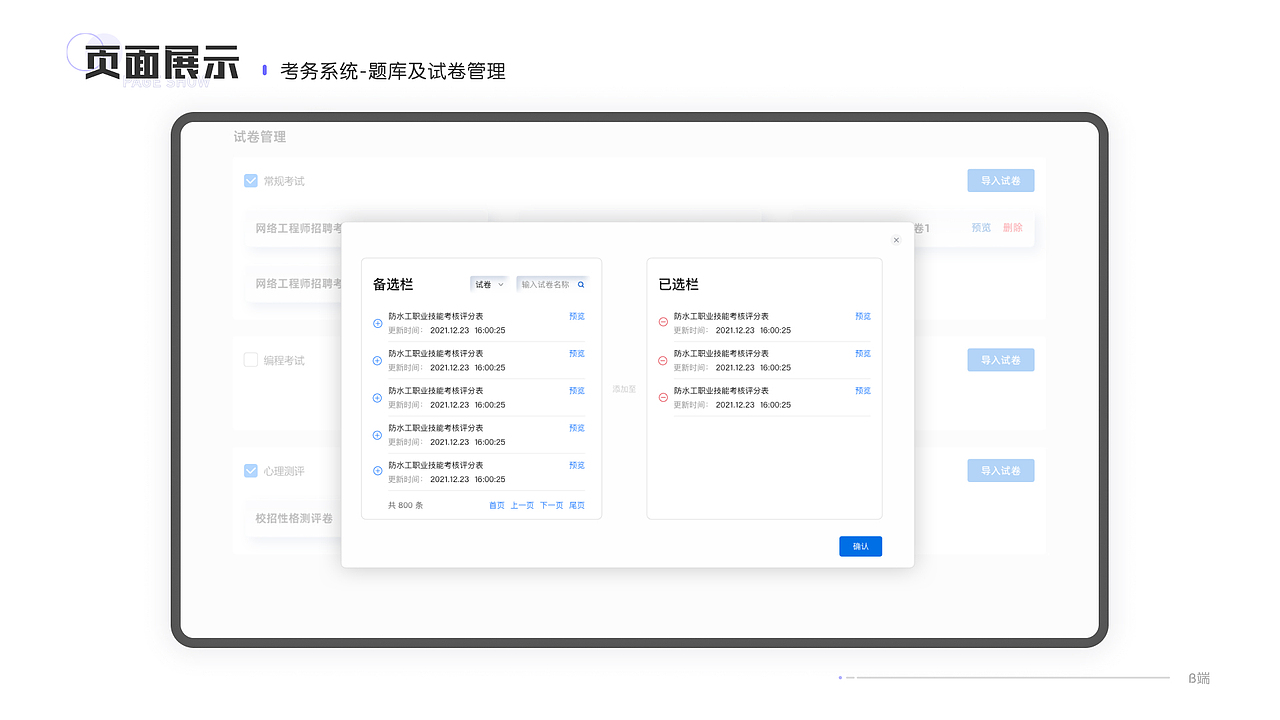Click the 页面展示 title text
The height and width of the screenshot is (720, 1280).
point(162,63)
